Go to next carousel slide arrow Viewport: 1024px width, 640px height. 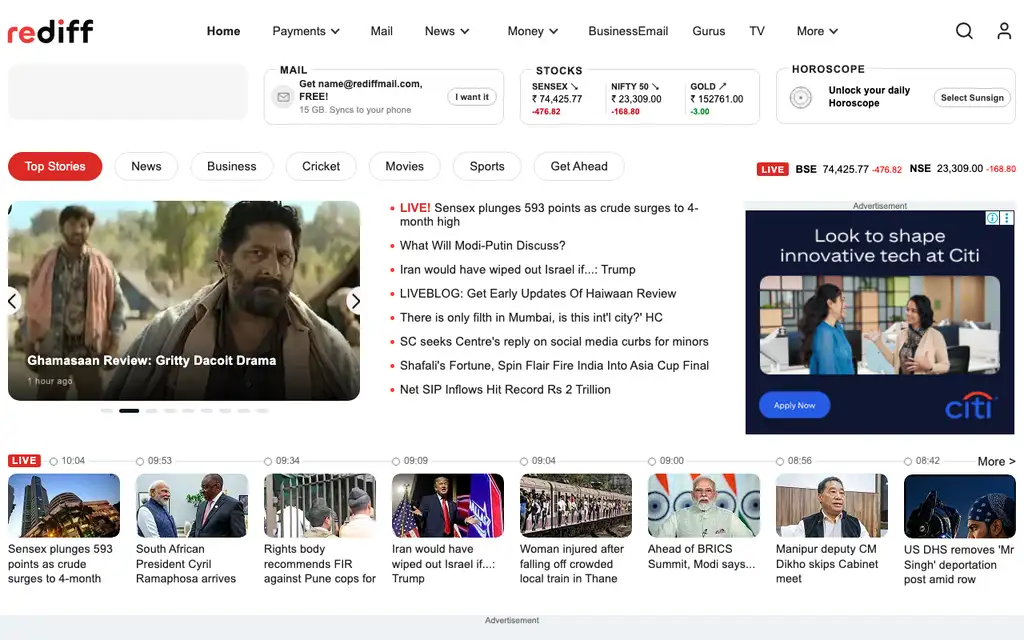(x=355, y=301)
